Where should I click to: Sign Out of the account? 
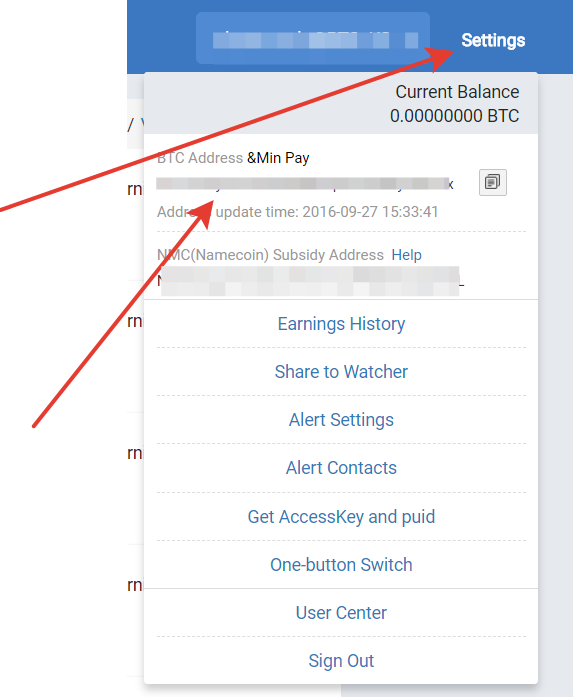(341, 661)
